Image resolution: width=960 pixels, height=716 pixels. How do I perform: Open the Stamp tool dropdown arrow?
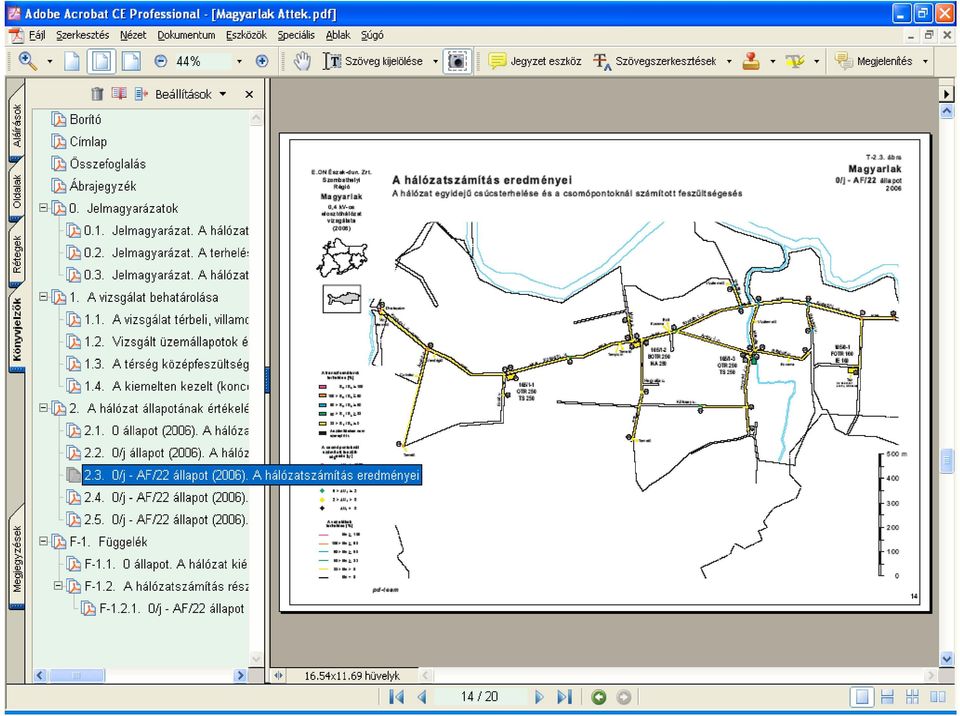772,61
